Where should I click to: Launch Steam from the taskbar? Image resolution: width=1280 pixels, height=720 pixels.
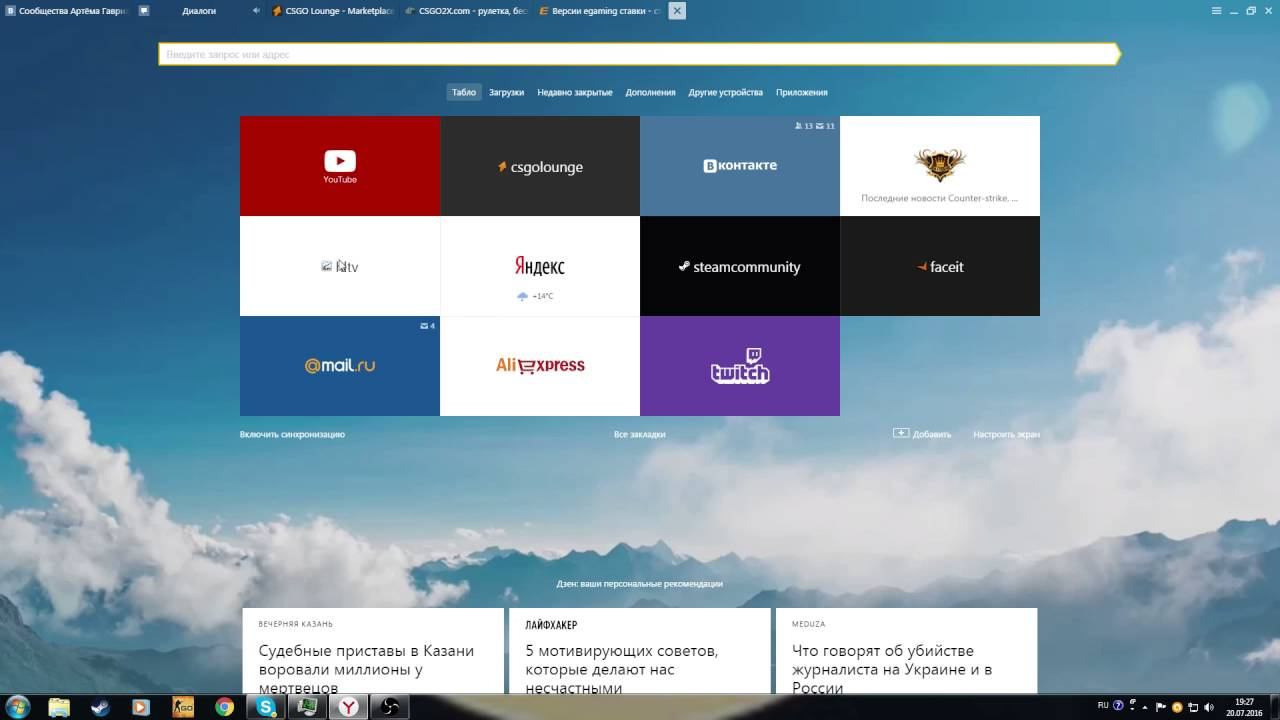(x=100, y=707)
